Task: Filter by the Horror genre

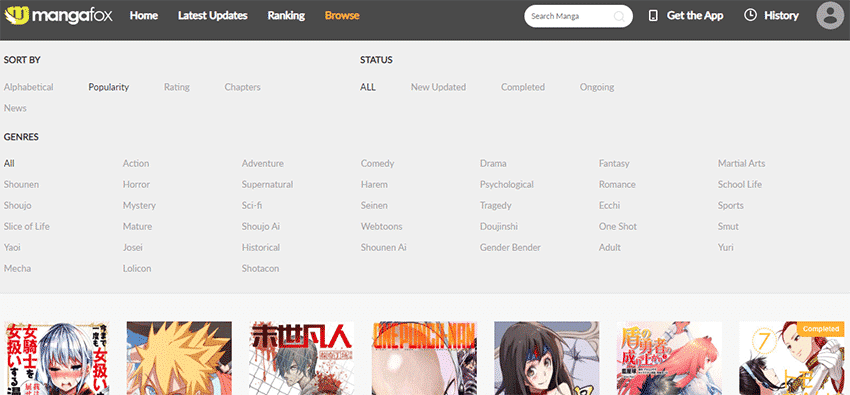Action: (x=136, y=184)
